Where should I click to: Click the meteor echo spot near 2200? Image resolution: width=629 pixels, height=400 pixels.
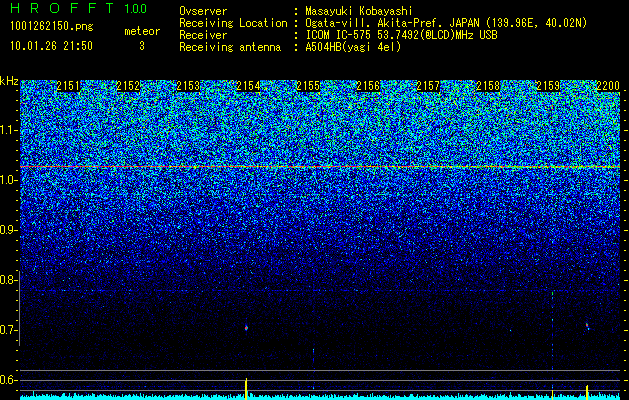tap(587, 325)
